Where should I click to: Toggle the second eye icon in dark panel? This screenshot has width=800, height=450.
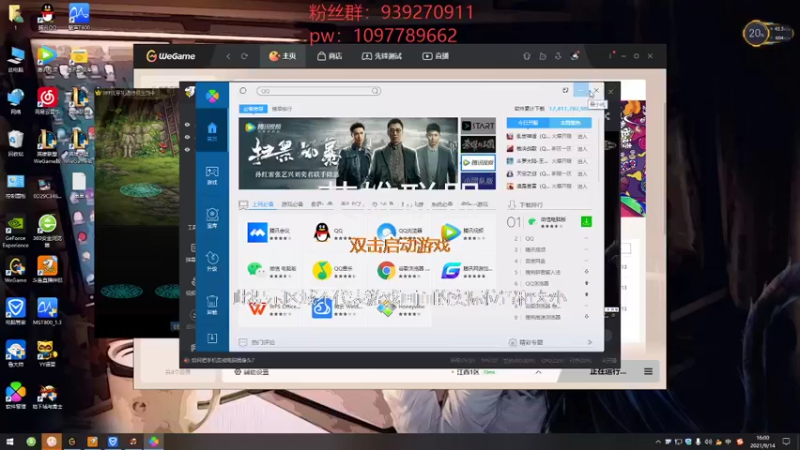[187, 137]
